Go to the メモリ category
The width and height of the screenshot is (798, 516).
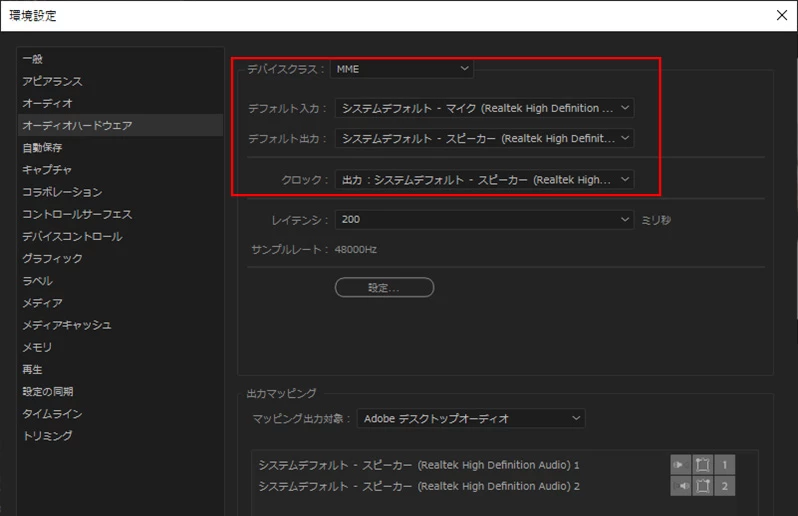[x=120, y=347]
